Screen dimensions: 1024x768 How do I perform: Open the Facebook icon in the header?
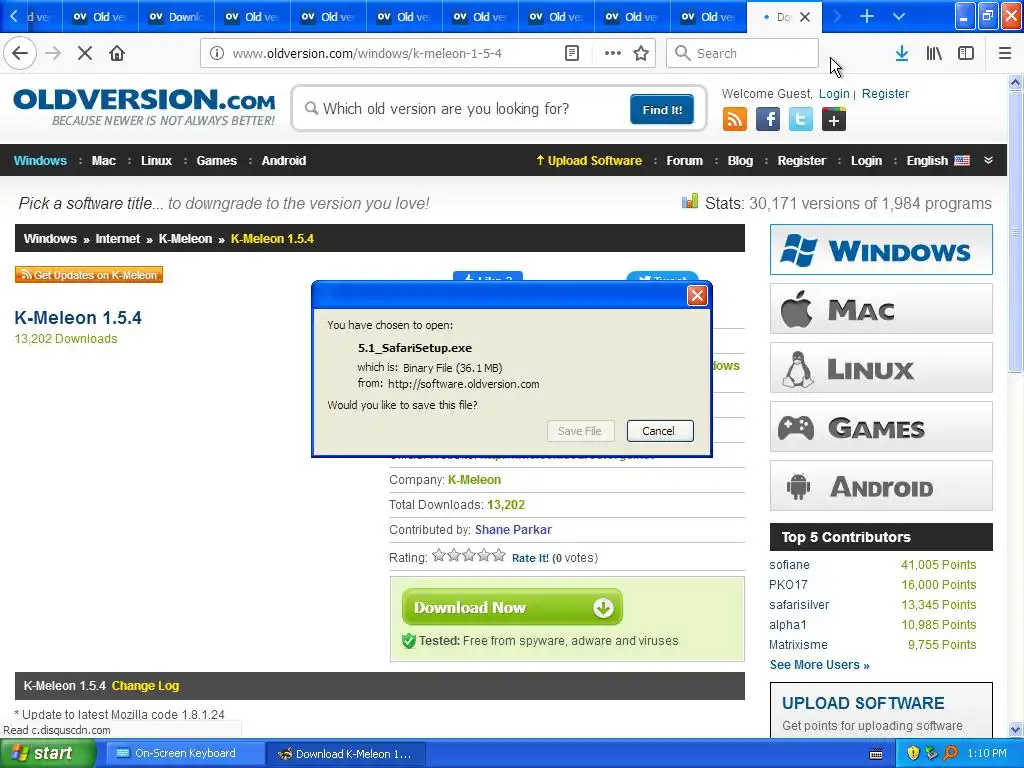[768, 120]
